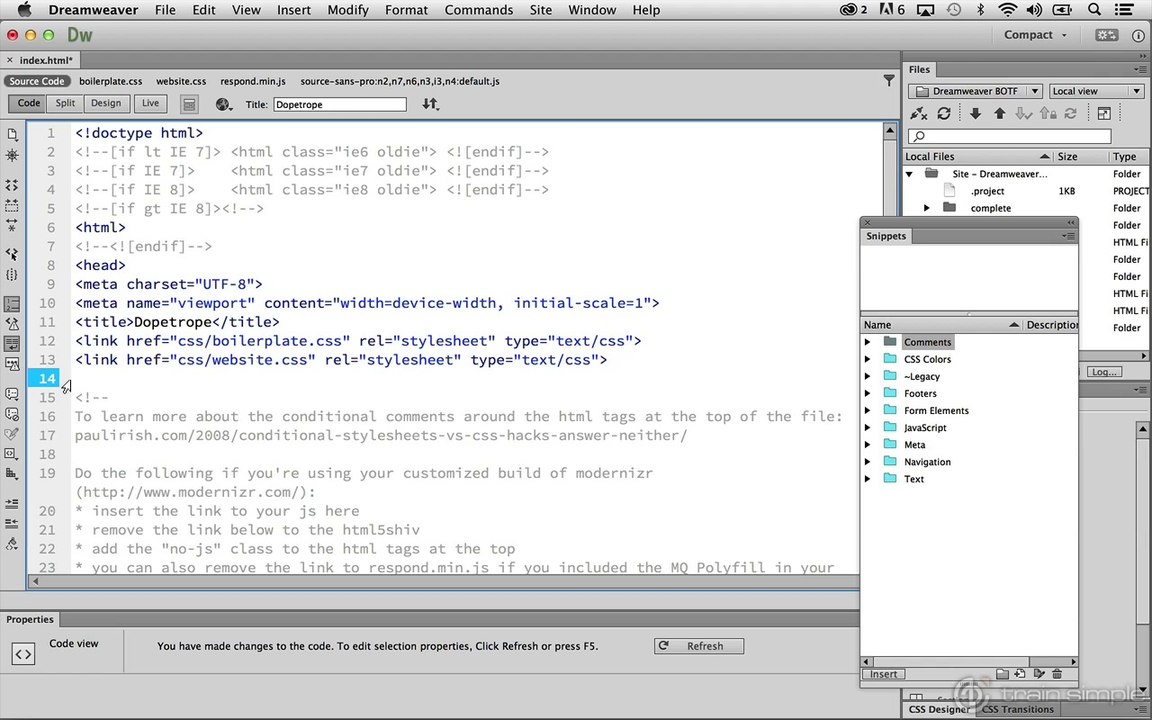1152x720 pixels.
Task: Open the boilerplate.css related file
Action: tap(111, 81)
